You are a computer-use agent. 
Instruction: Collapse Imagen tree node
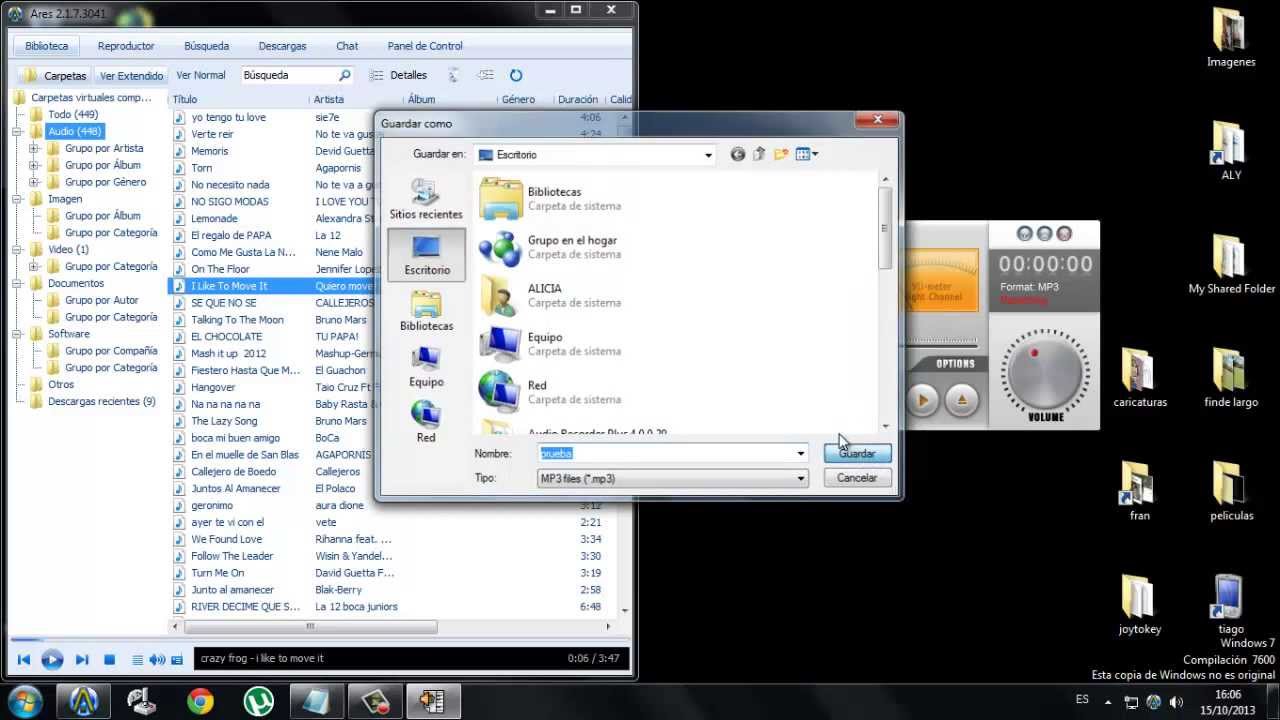[x=18, y=199]
